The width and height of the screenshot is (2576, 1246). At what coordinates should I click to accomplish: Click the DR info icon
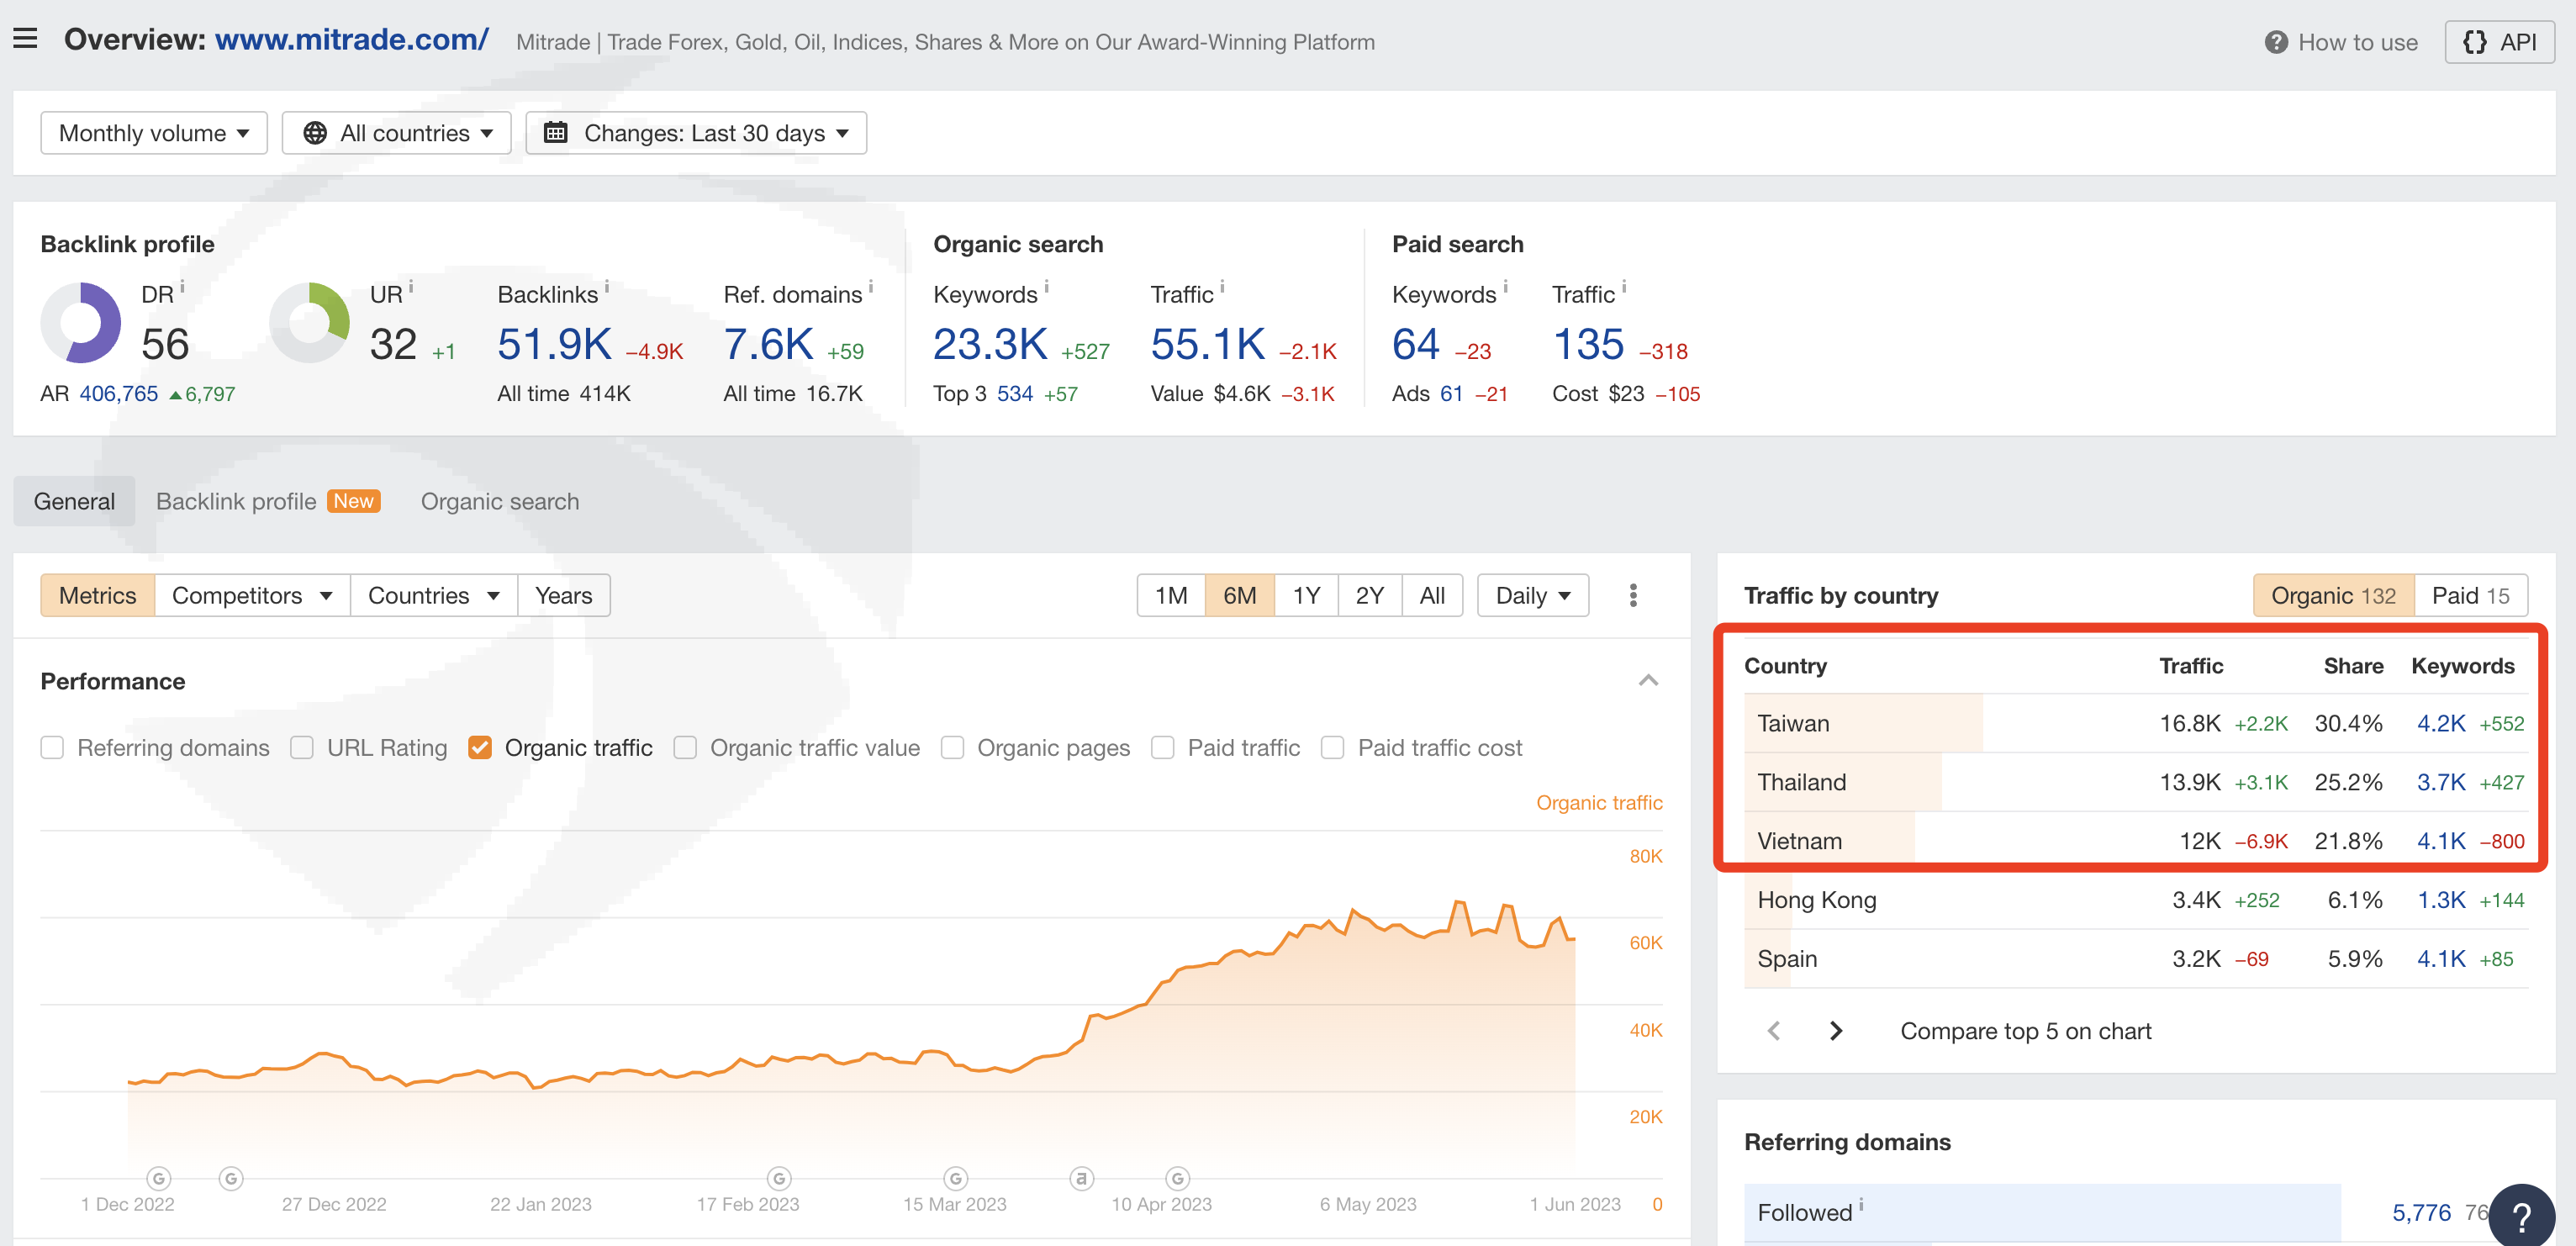click(182, 287)
